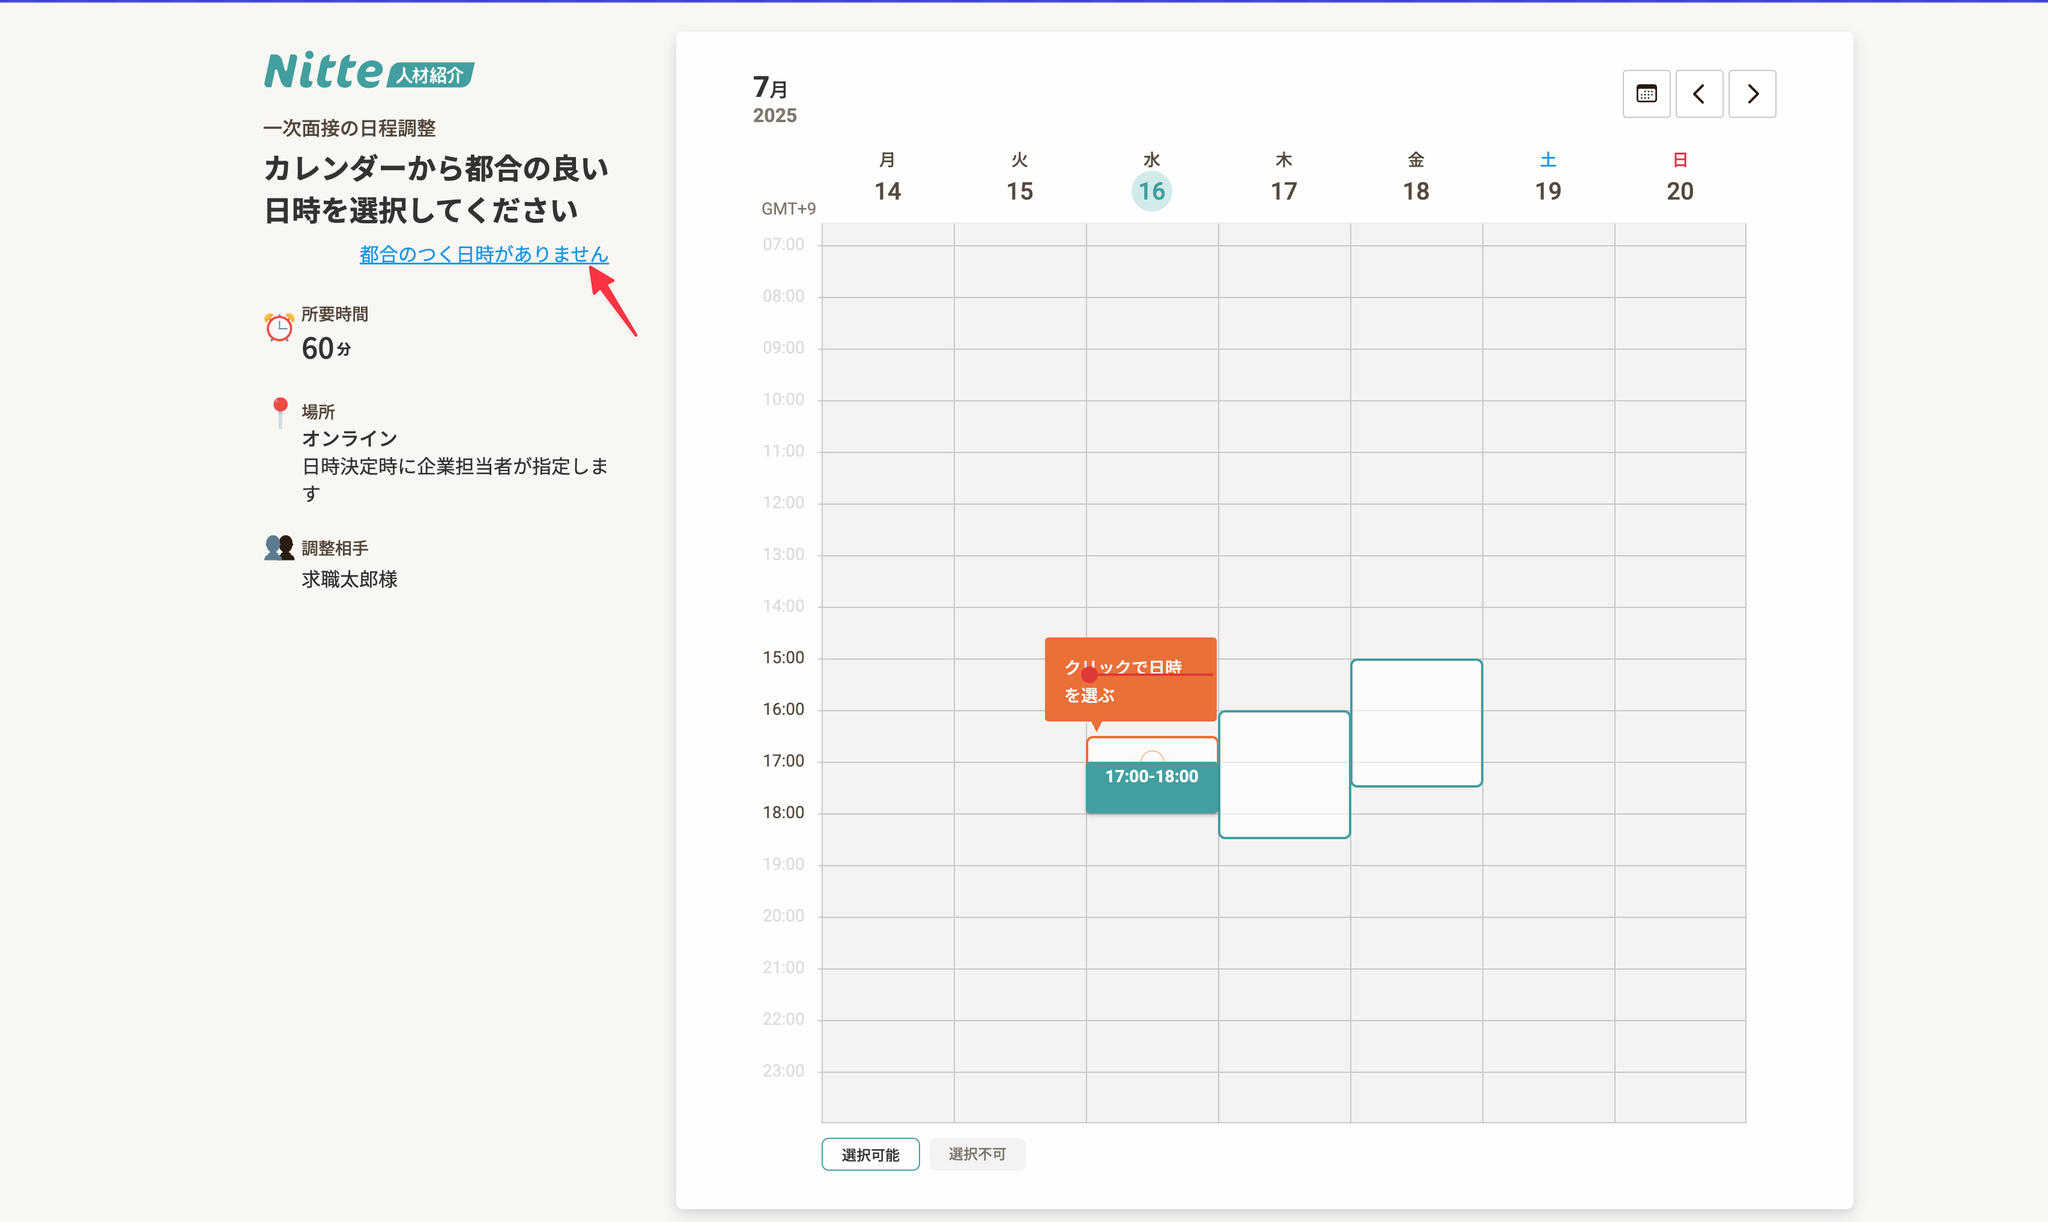Screen dimensions: 2048x1222
Task: Go to the previous week
Action: pyautogui.click(x=1699, y=94)
